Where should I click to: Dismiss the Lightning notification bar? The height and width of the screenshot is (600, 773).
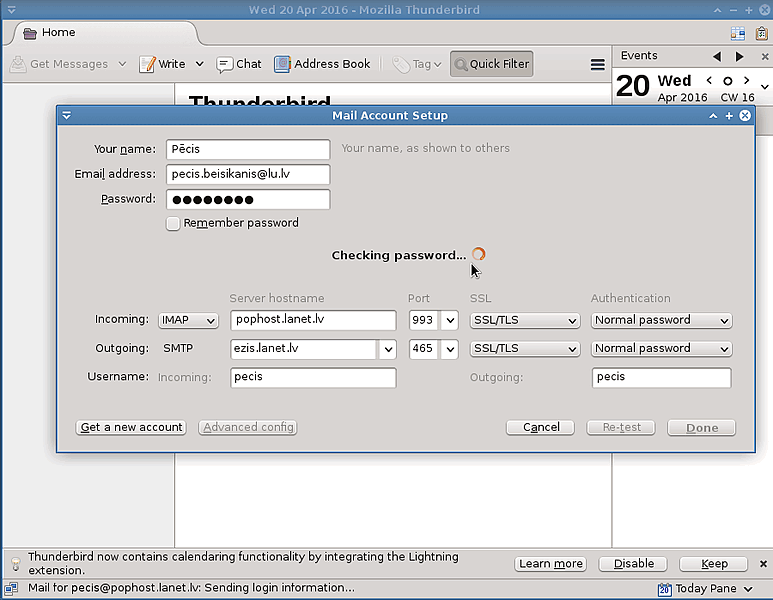[x=763, y=564]
